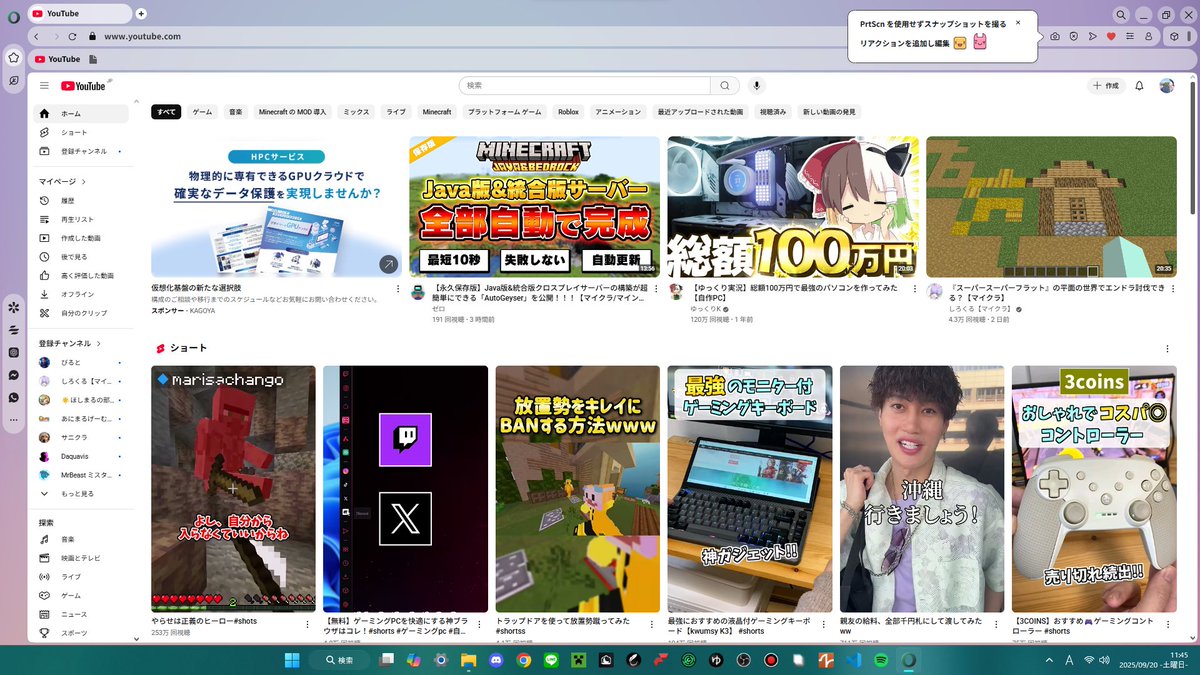Open the Opera sidebar Messenger icon
Screen dimensions: 1200x675
(13, 375)
